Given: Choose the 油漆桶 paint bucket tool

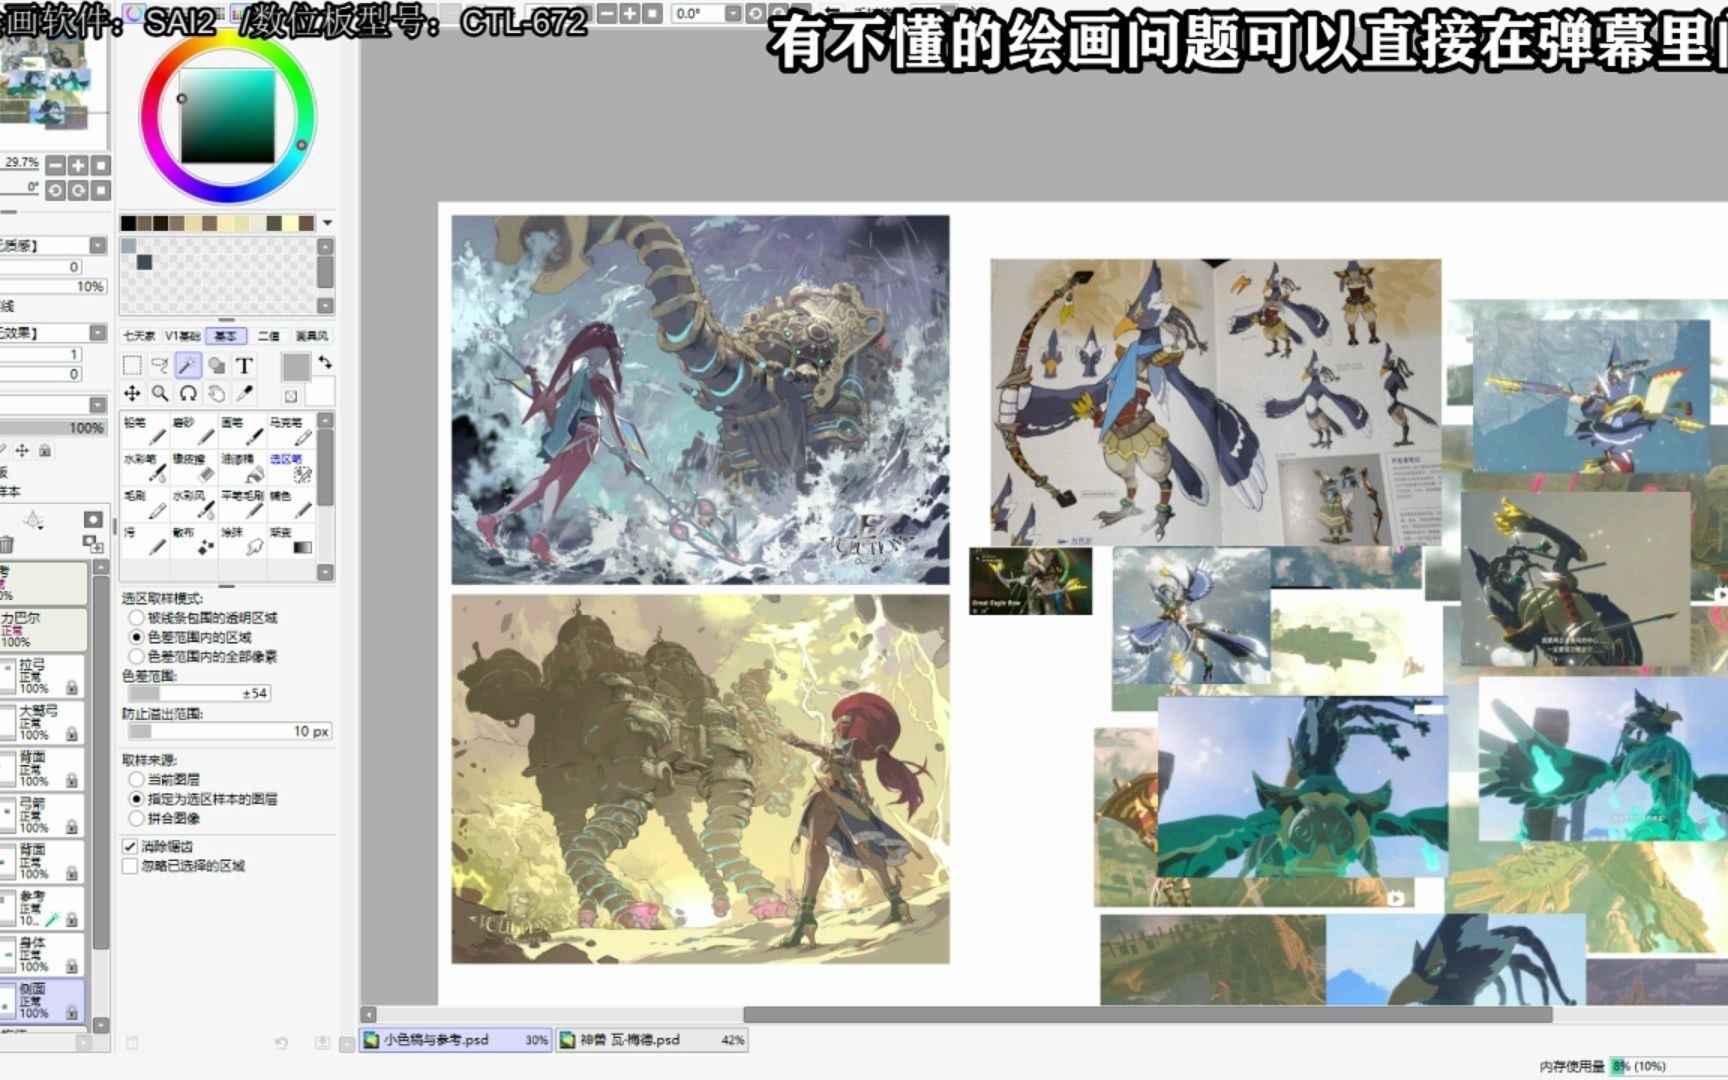Looking at the screenshot, I should tap(242, 468).
